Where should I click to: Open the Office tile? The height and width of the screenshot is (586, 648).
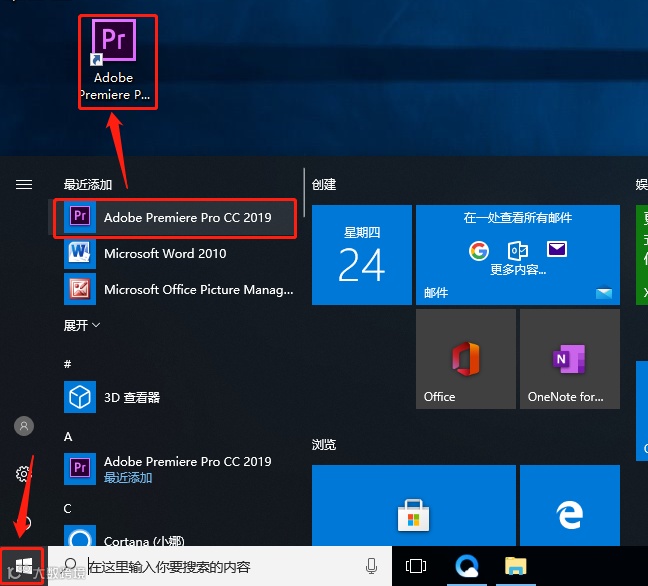[466, 359]
